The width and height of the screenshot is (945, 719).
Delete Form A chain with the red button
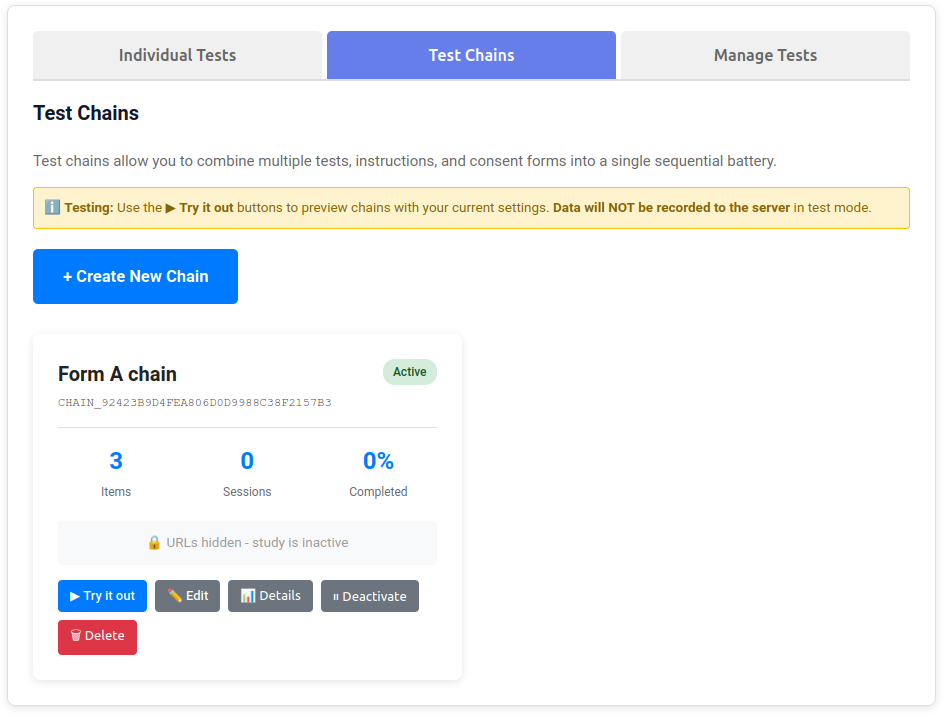click(x=97, y=637)
